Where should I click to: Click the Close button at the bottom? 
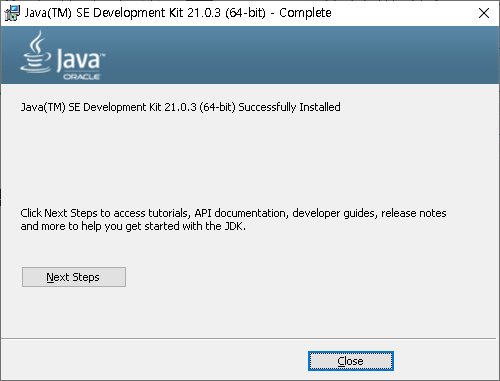point(351,361)
